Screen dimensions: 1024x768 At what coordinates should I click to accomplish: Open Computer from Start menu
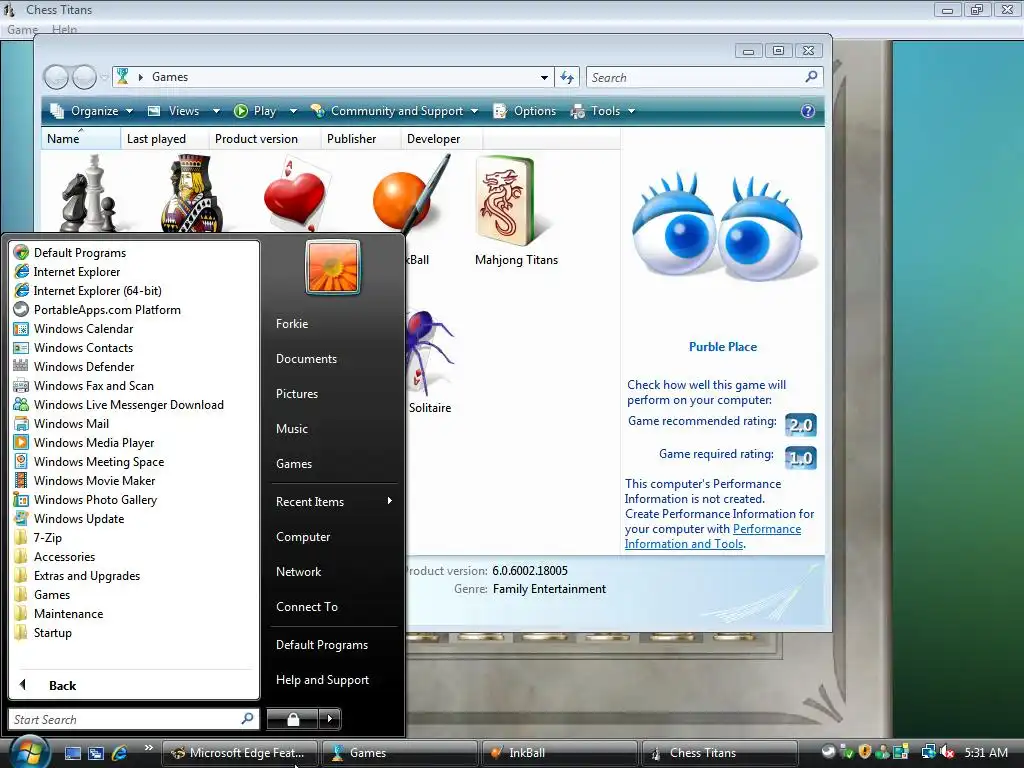[303, 537]
